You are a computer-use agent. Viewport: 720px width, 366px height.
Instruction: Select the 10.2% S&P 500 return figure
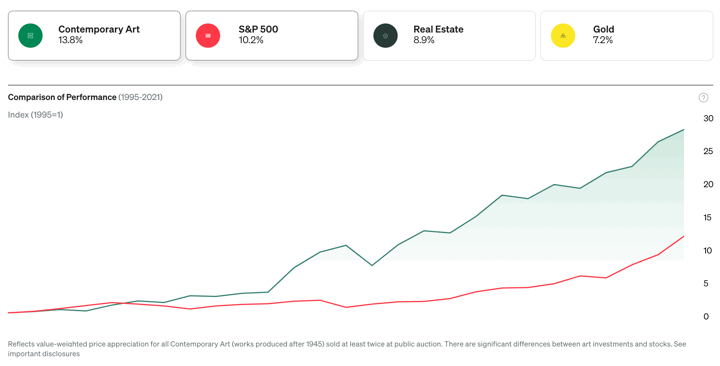coord(251,40)
